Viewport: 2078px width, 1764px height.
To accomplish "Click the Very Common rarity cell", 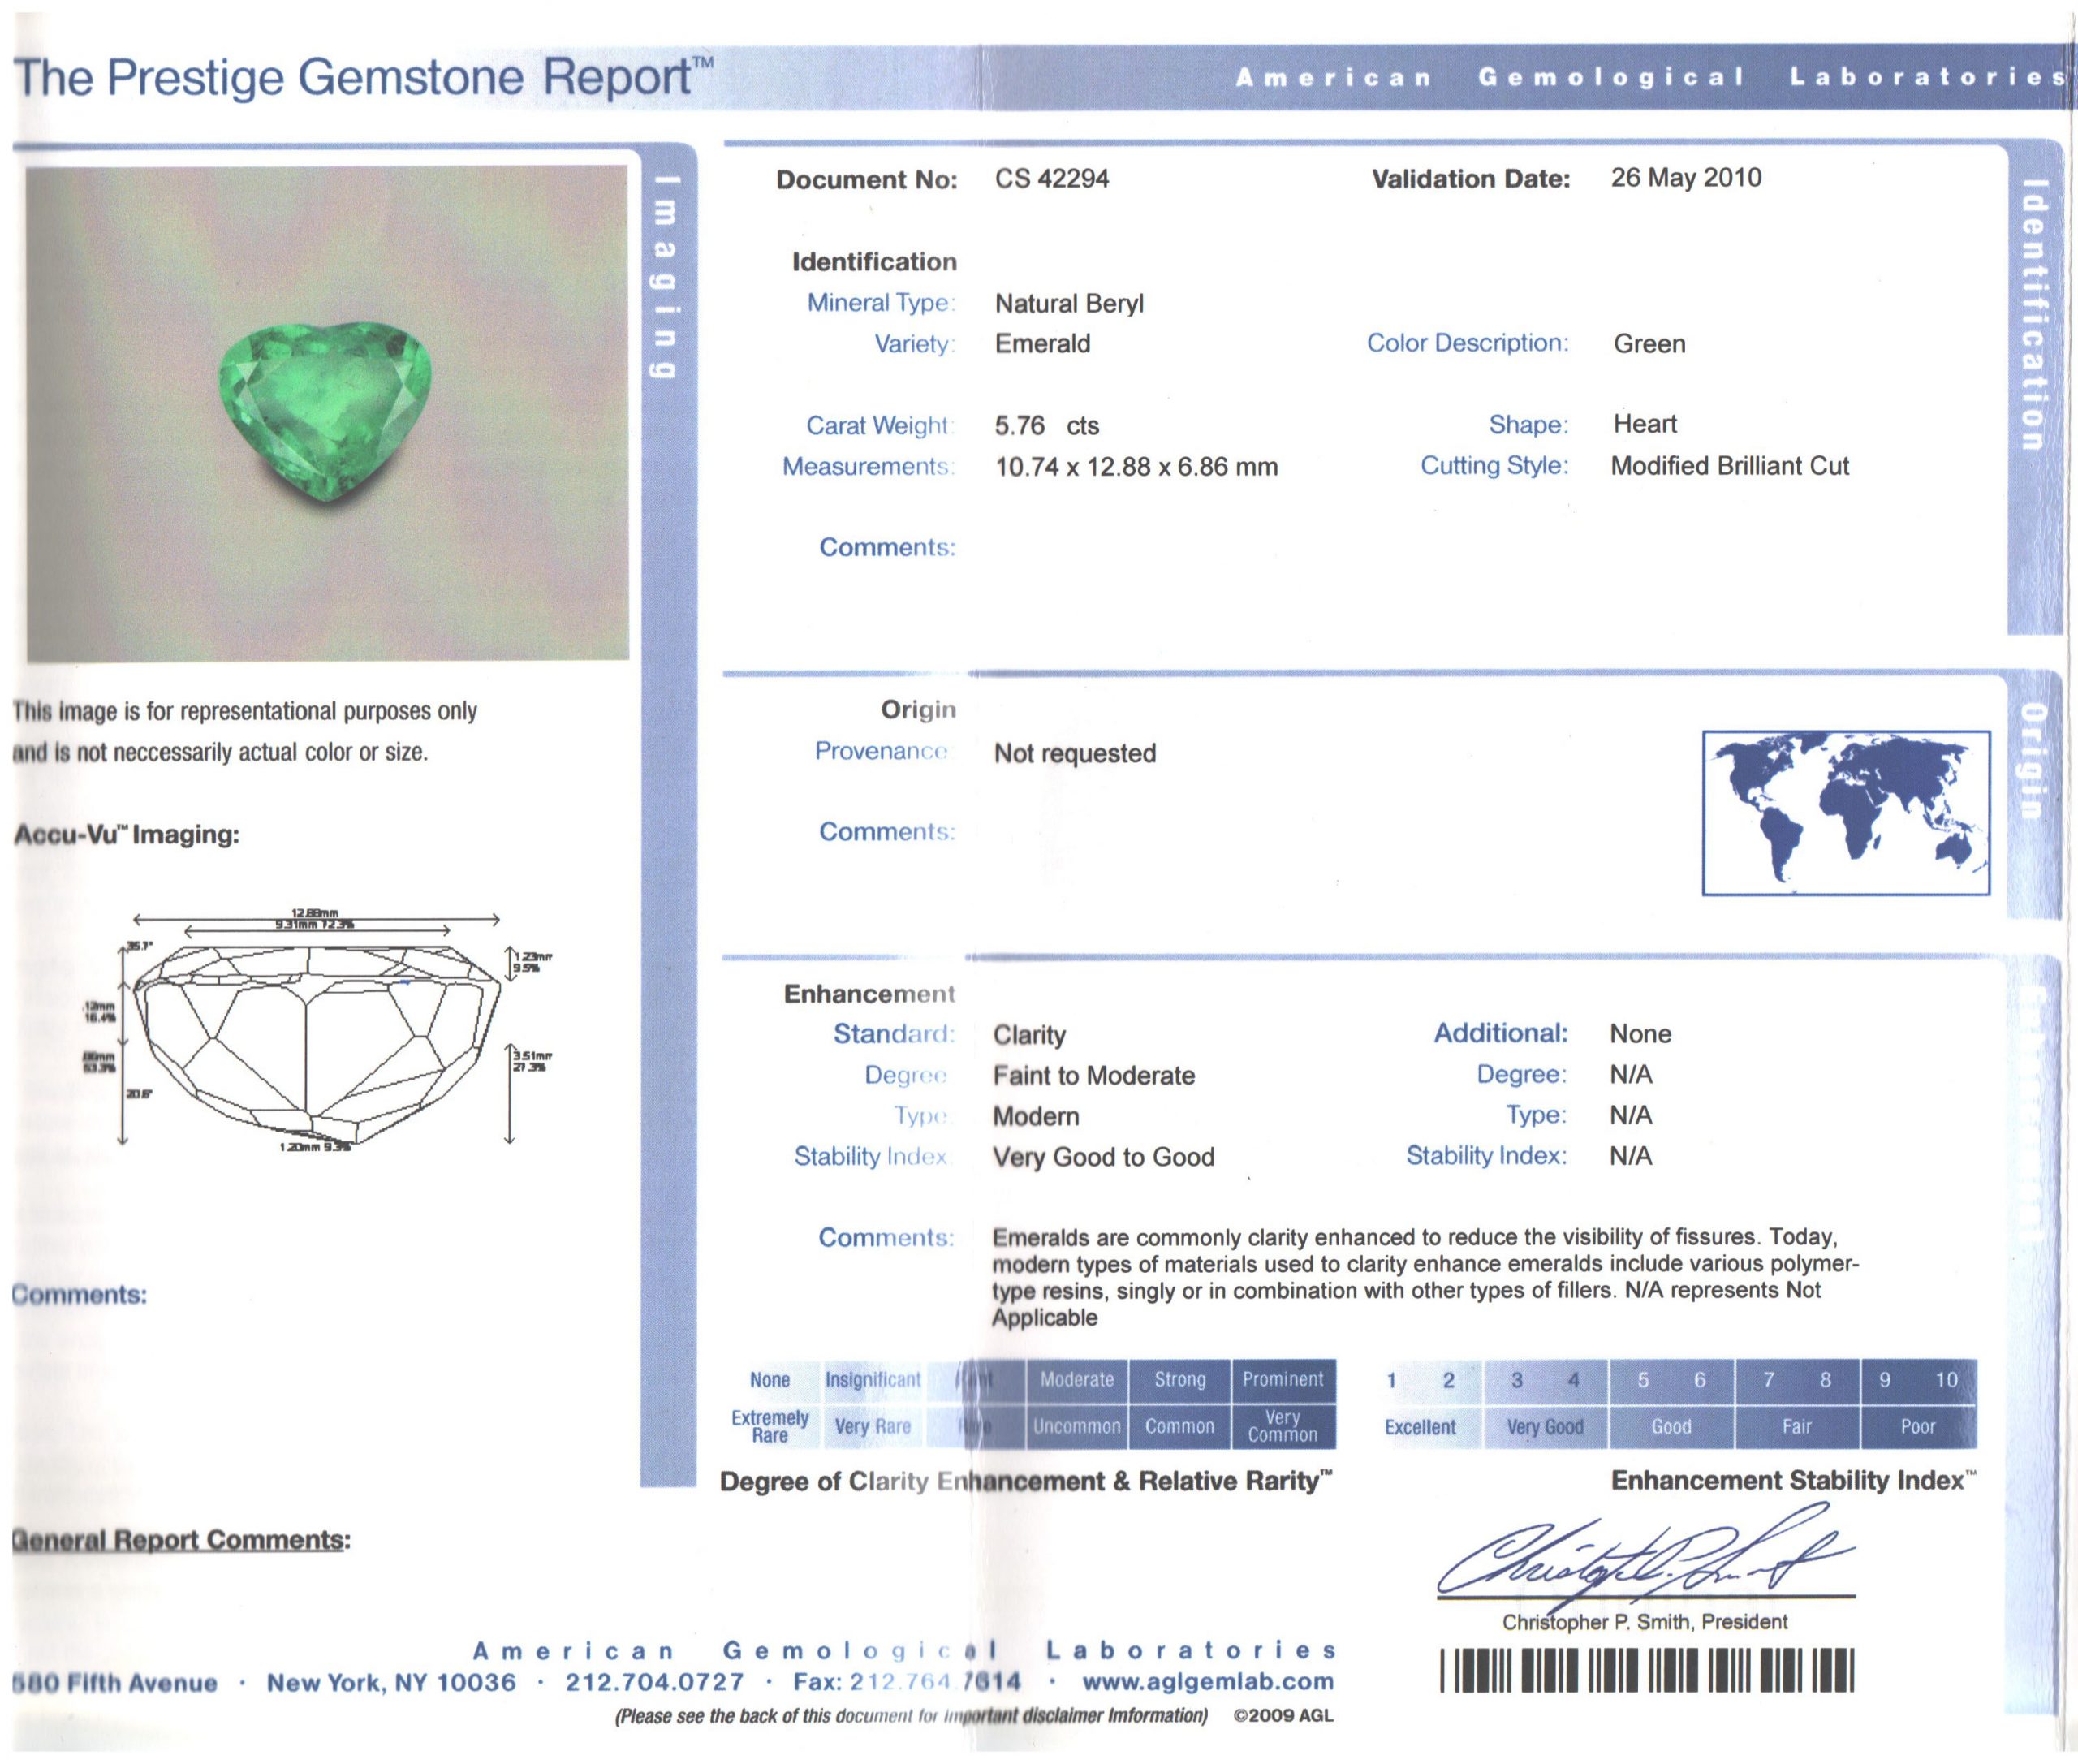I will 1283,1427.
